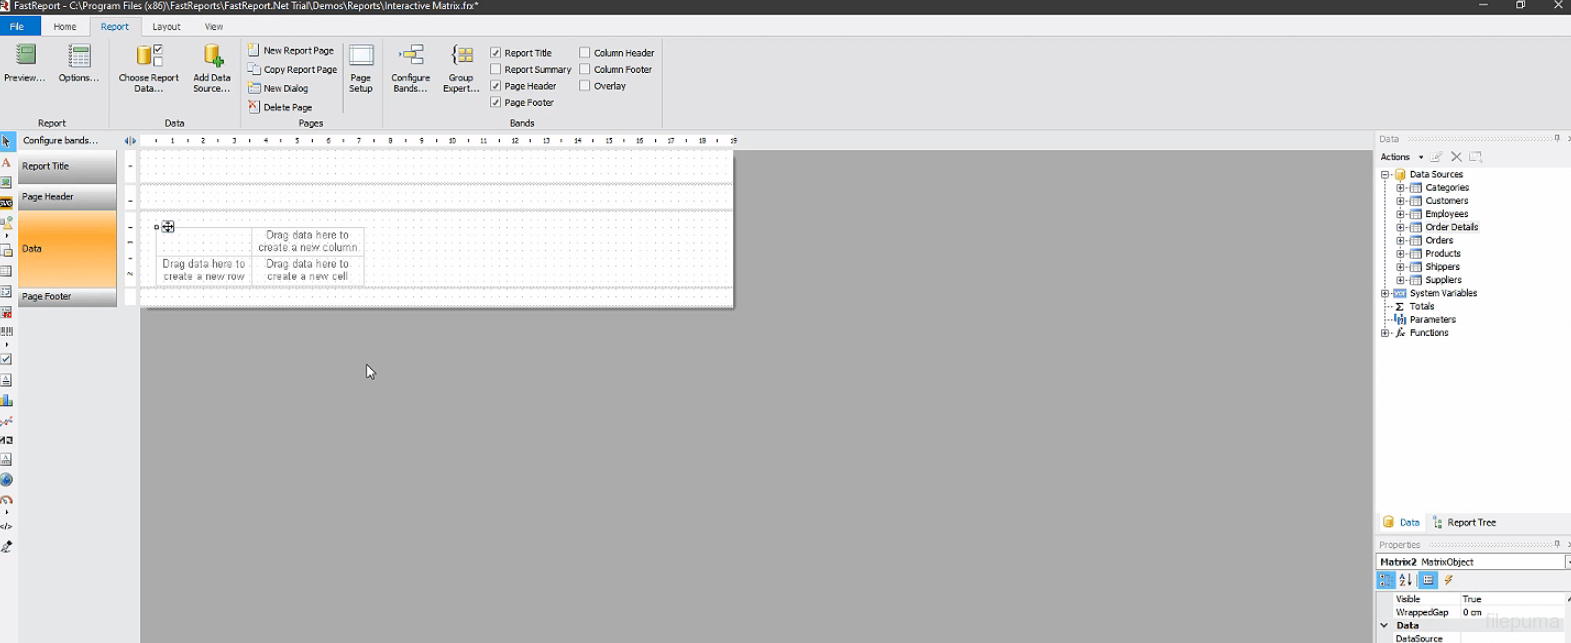
Task: Open the File menu
Action: [17, 27]
